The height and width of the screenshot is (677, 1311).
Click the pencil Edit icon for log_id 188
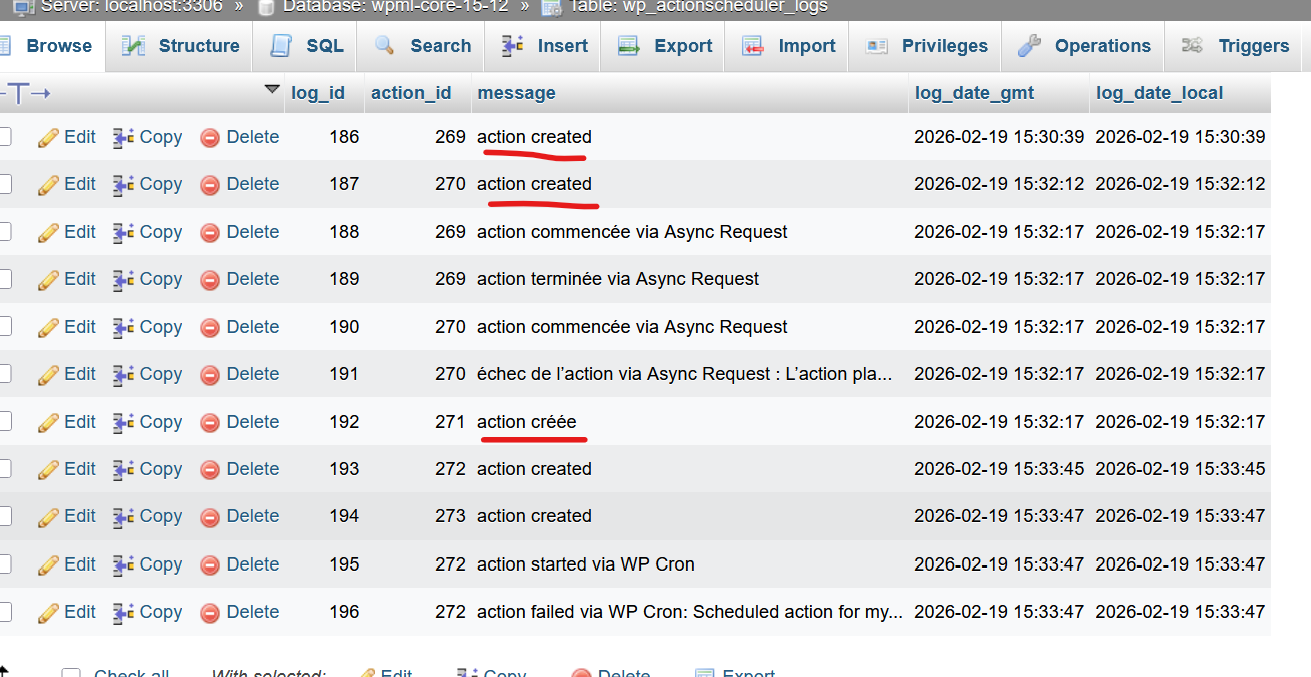pyautogui.click(x=49, y=232)
